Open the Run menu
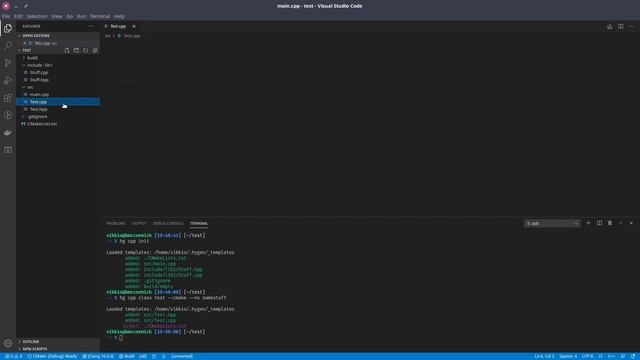640x360 pixels. pos(82,16)
